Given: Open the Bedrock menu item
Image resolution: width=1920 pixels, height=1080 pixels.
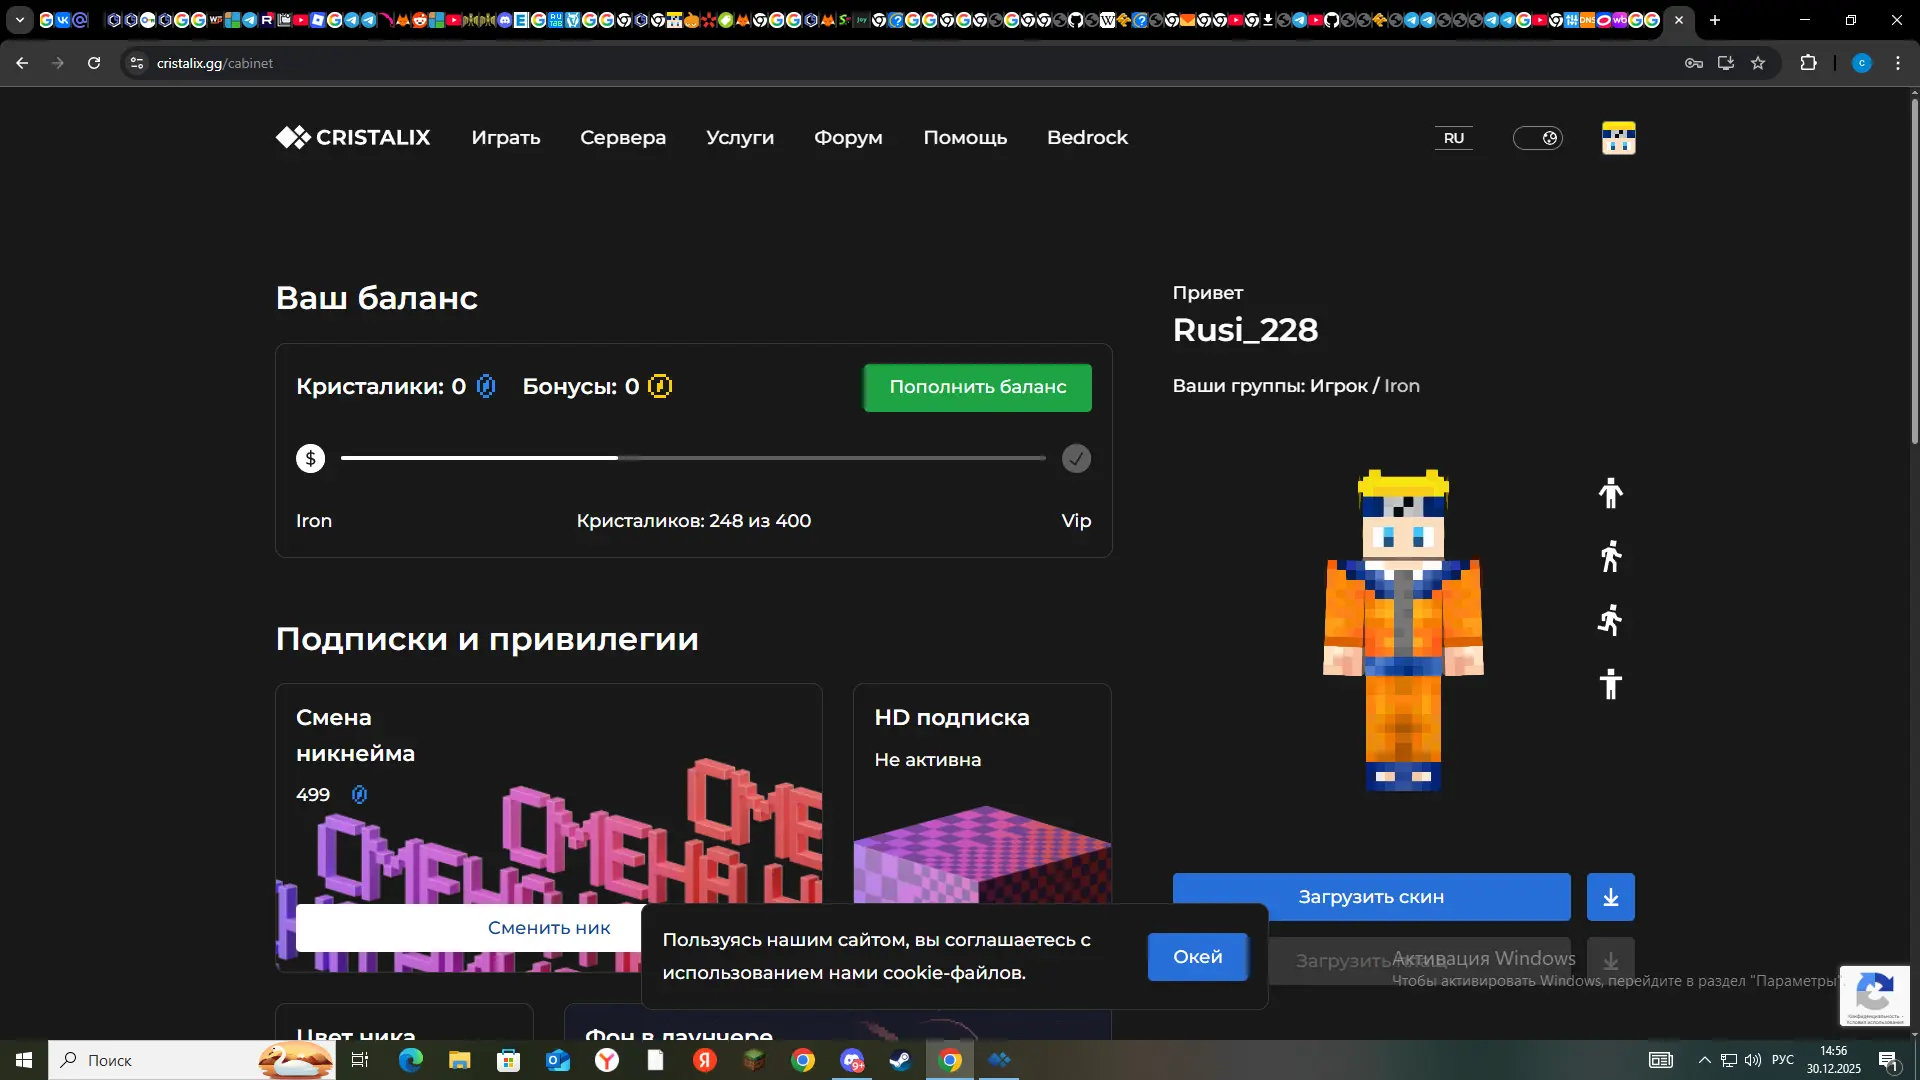Looking at the screenshot, I should click(1087, 138).
